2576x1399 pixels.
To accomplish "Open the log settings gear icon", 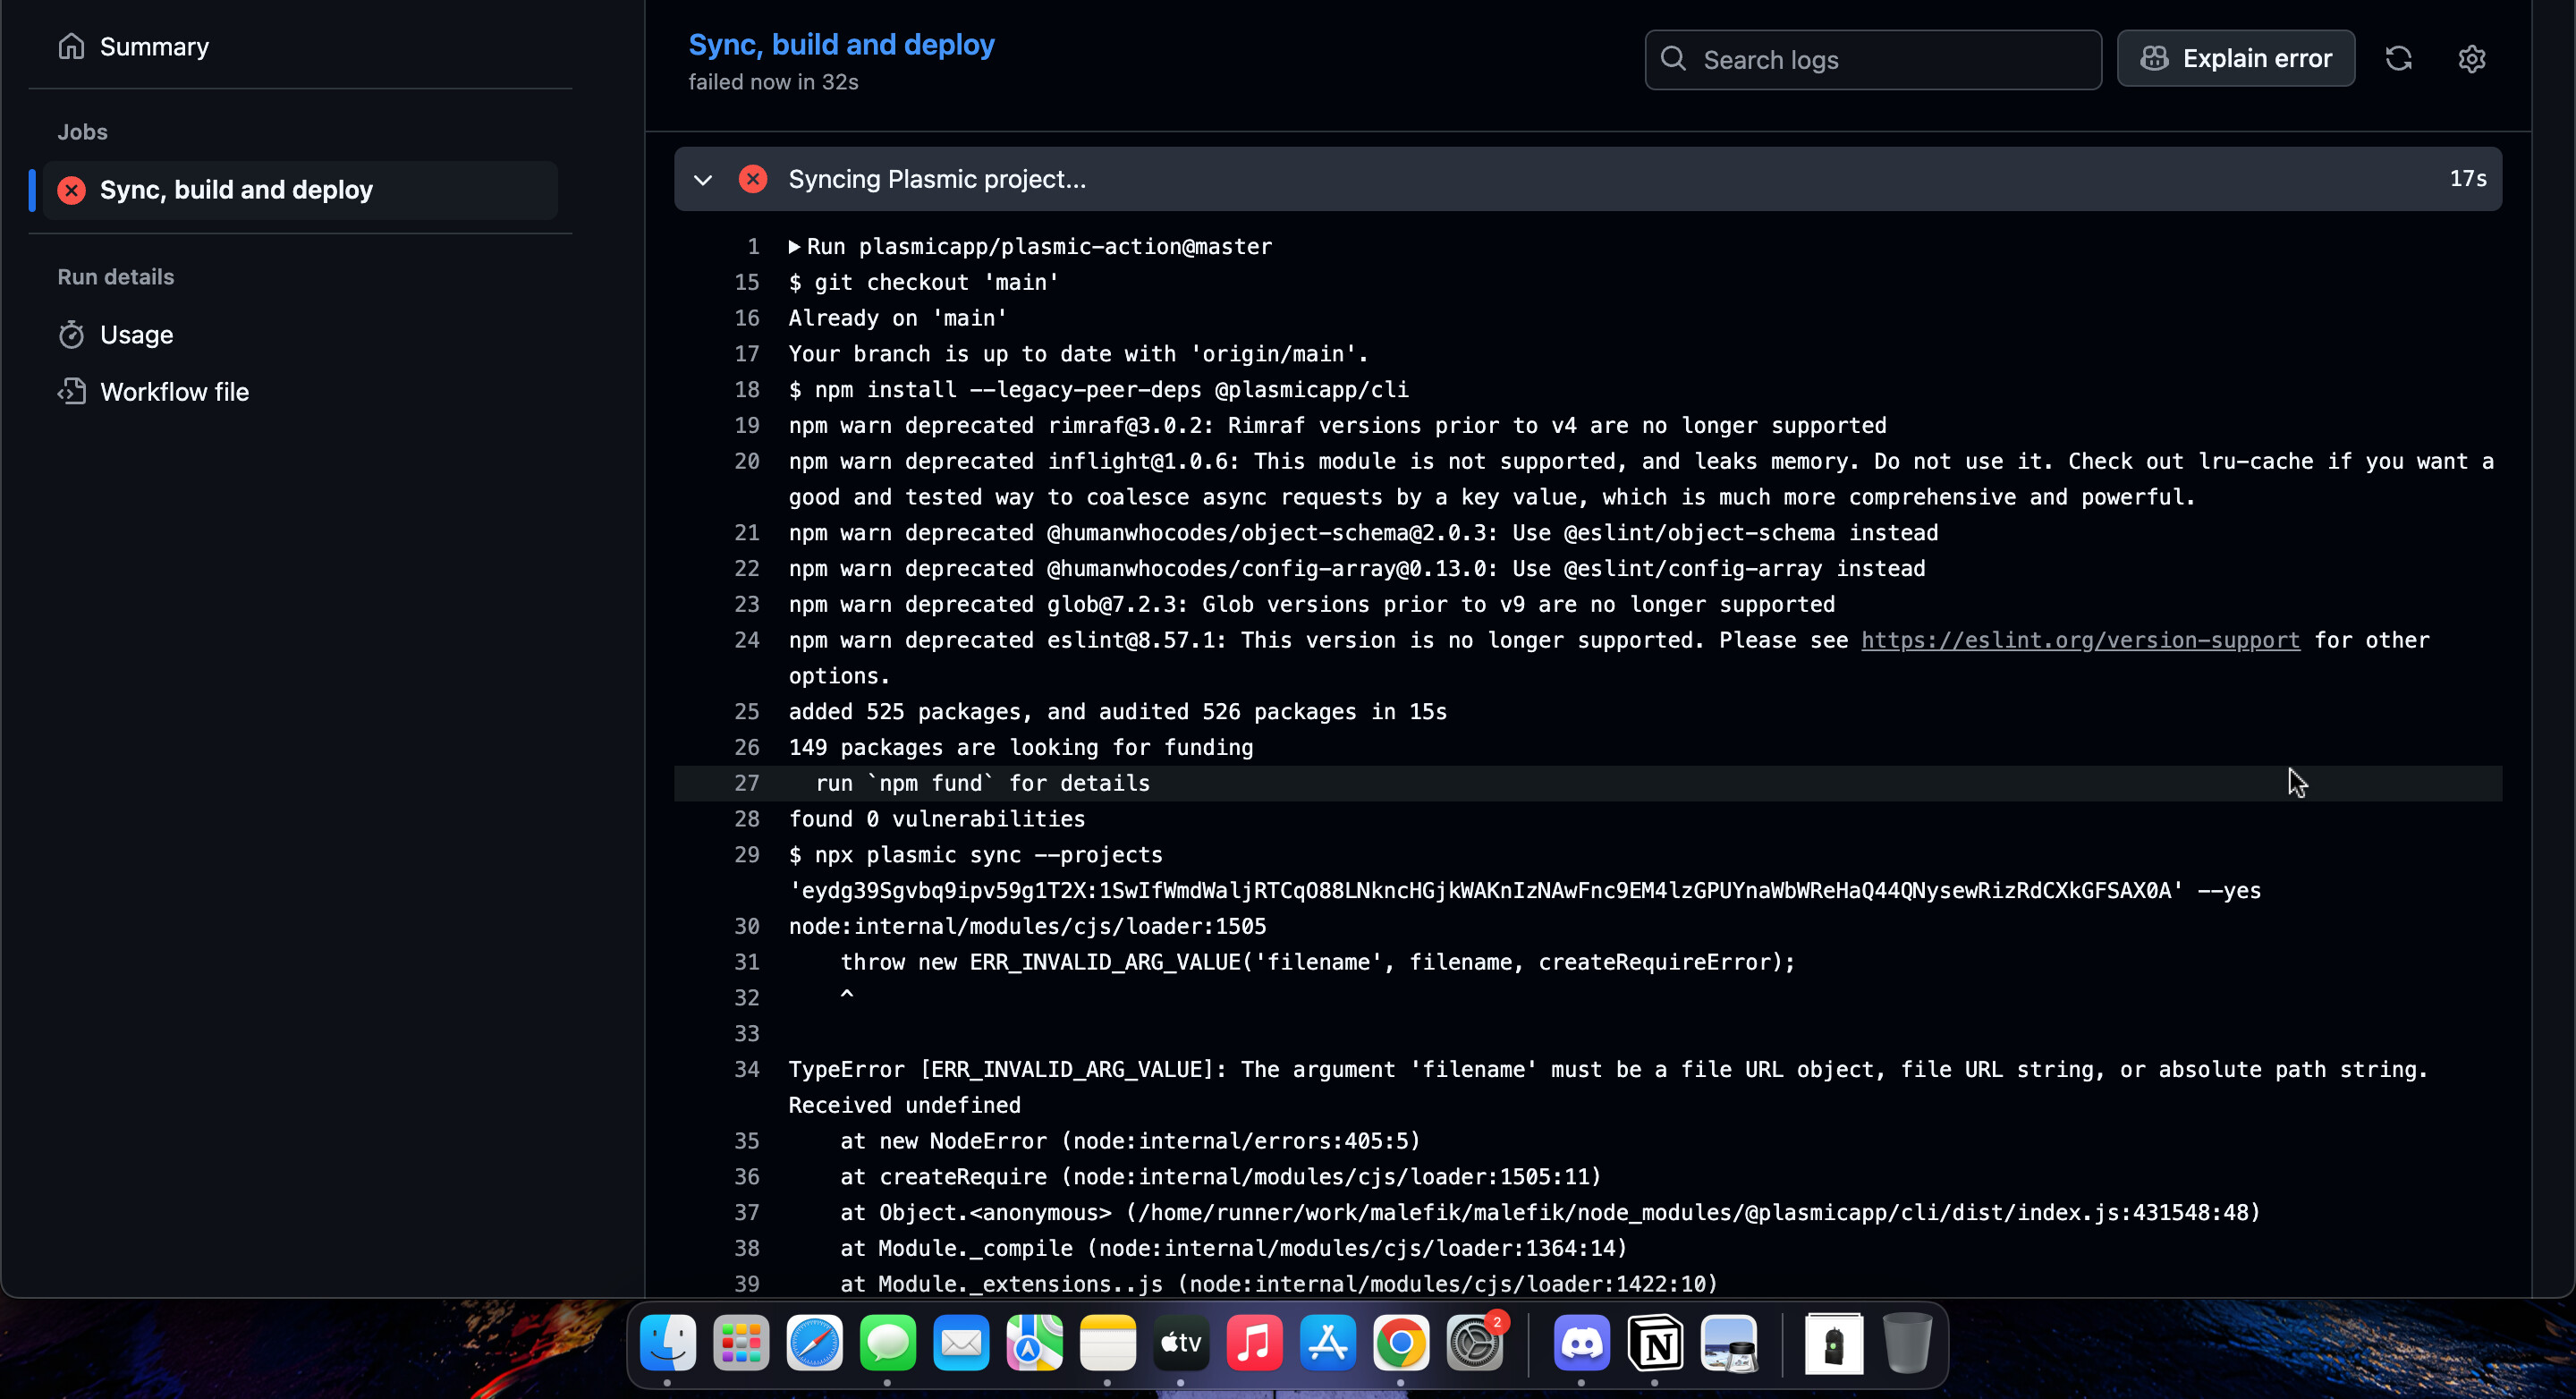I will [x=2471, y=59].
